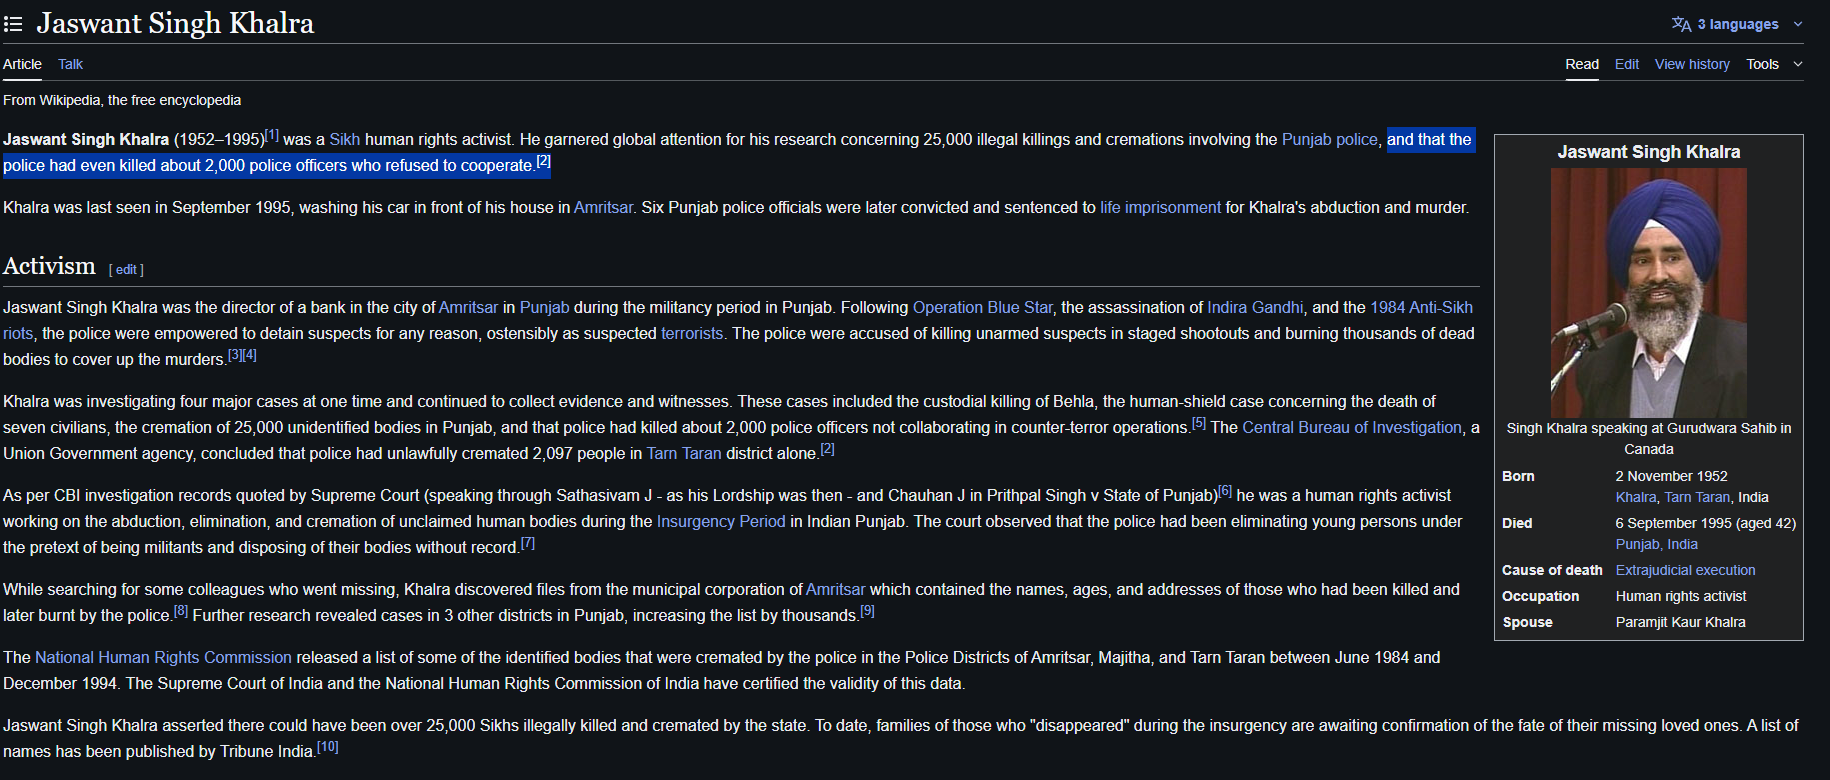Click citation [1] after the birth years

(272, 135)
